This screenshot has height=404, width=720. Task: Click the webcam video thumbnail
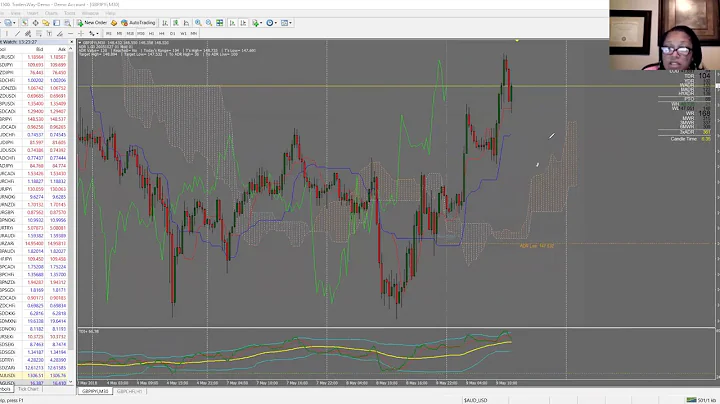[x=664, y=35]
